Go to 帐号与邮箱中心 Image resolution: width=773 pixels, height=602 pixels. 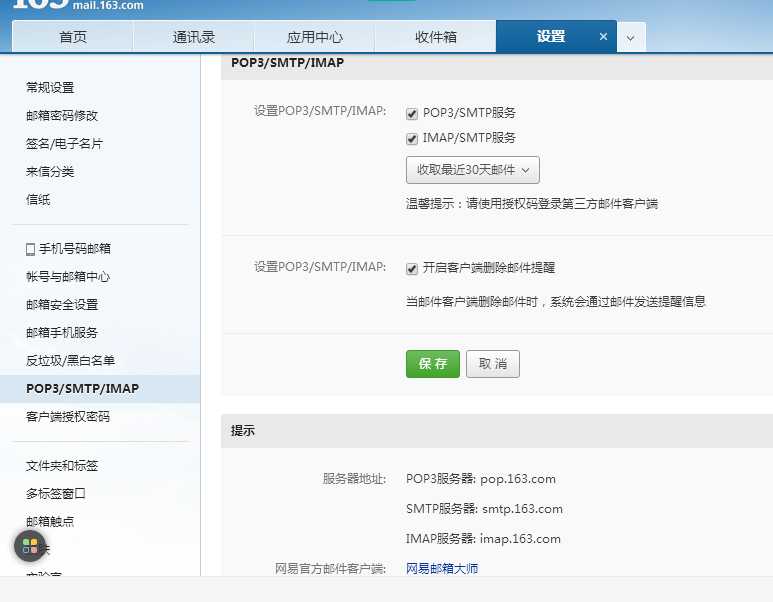tap(68, 277)
